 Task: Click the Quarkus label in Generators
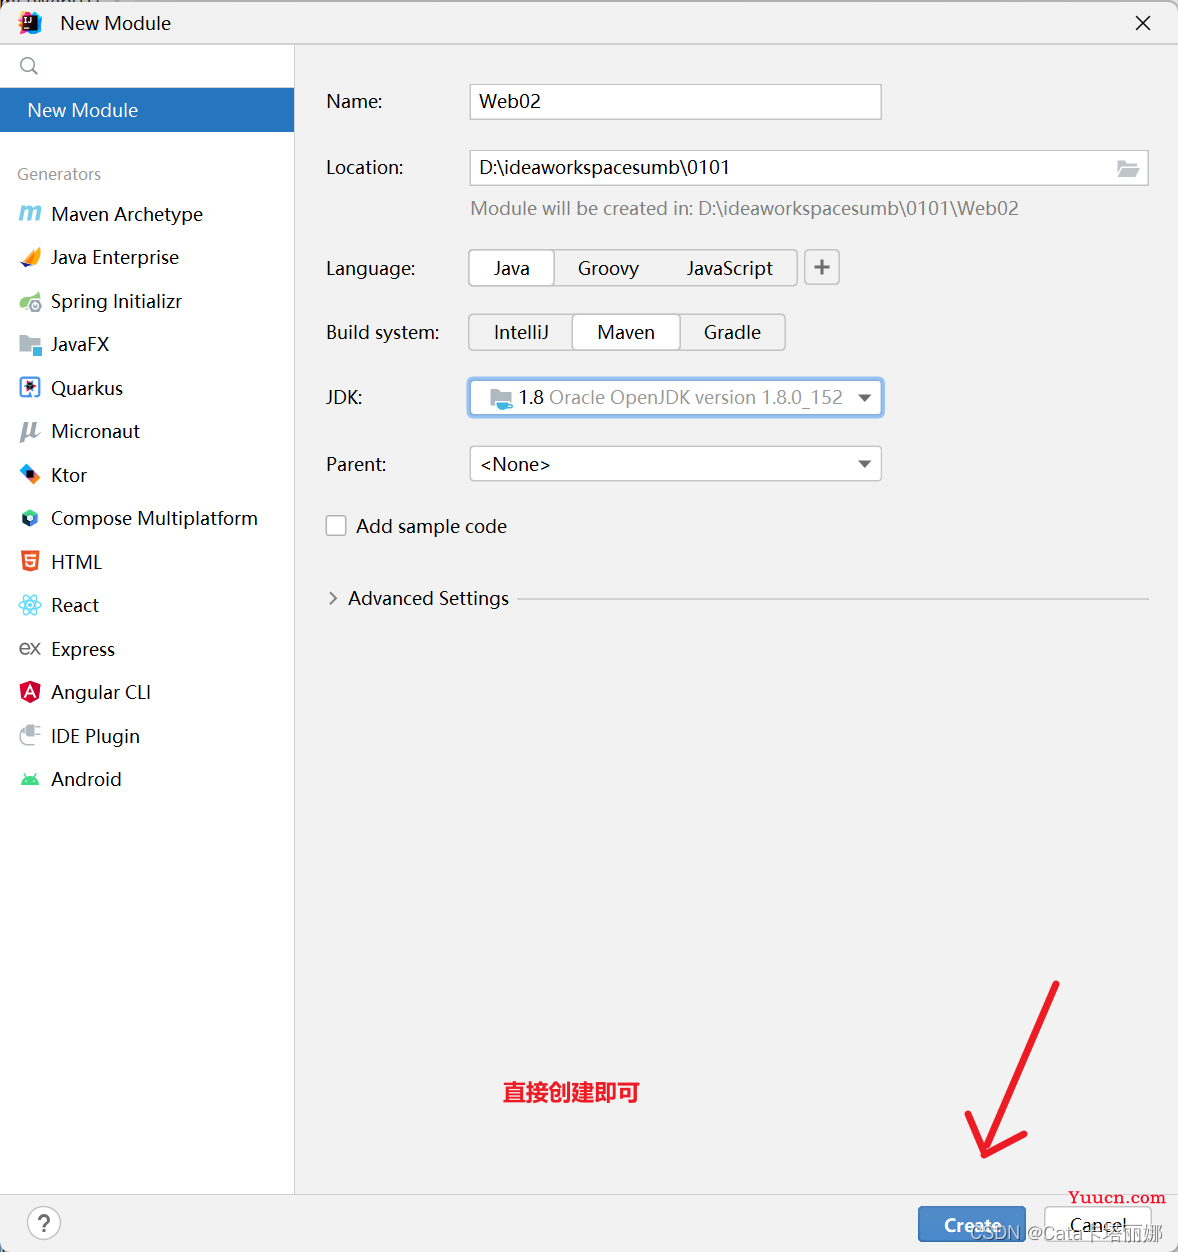(87, 388)
